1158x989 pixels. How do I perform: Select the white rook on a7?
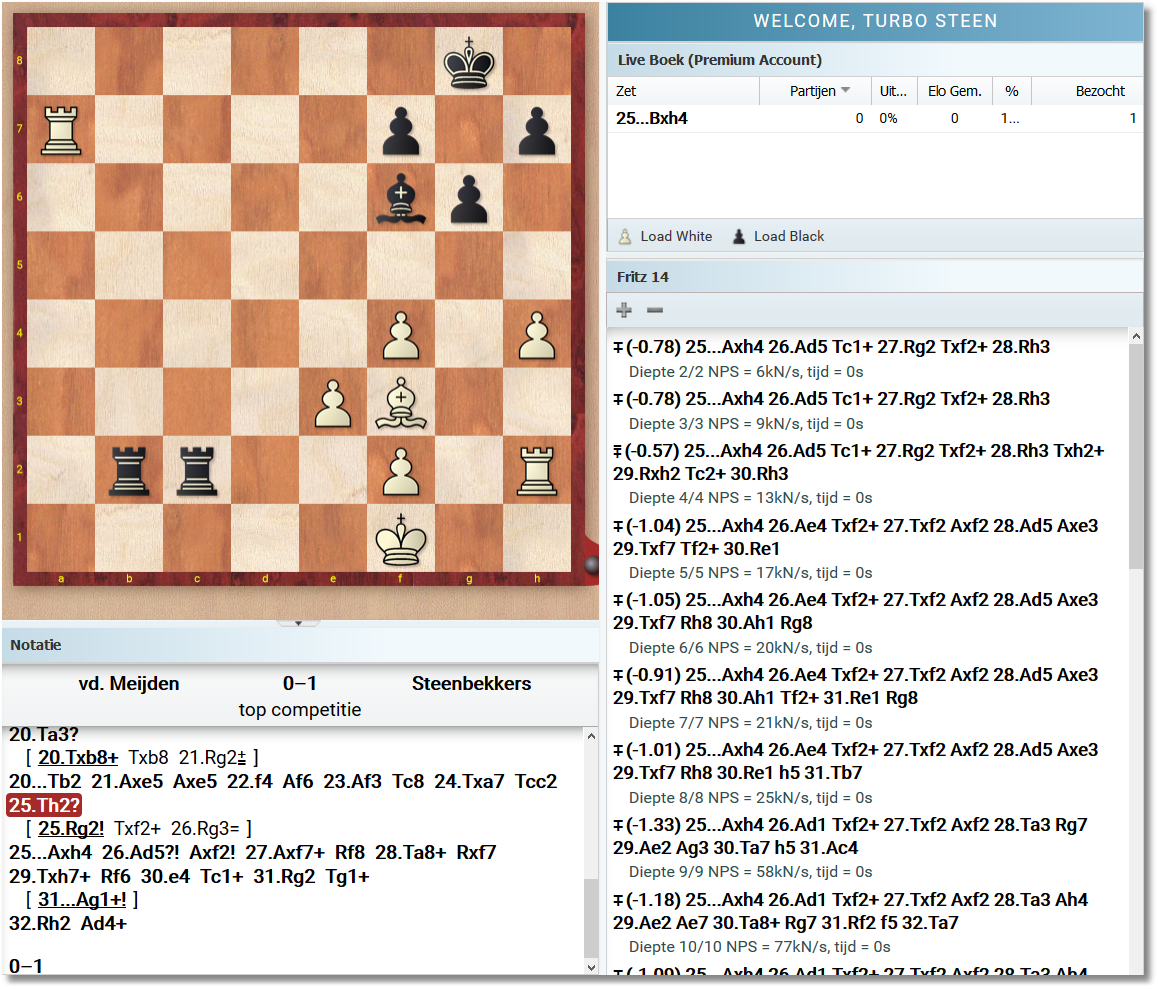(62, 130)
